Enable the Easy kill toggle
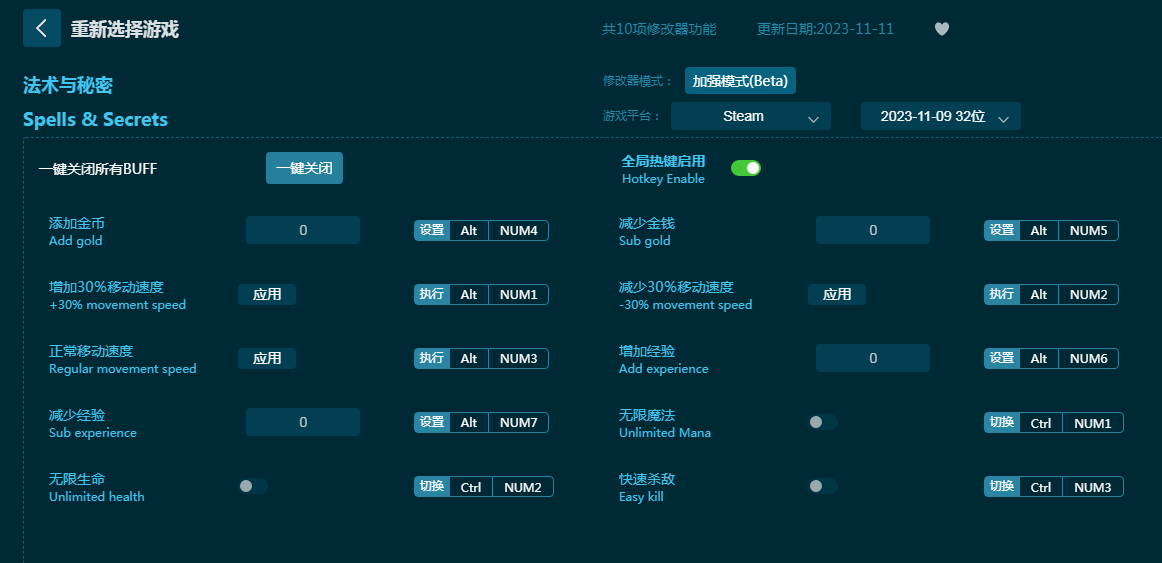The width and height of the screenshot is (1162, 563). coord(823,486)
